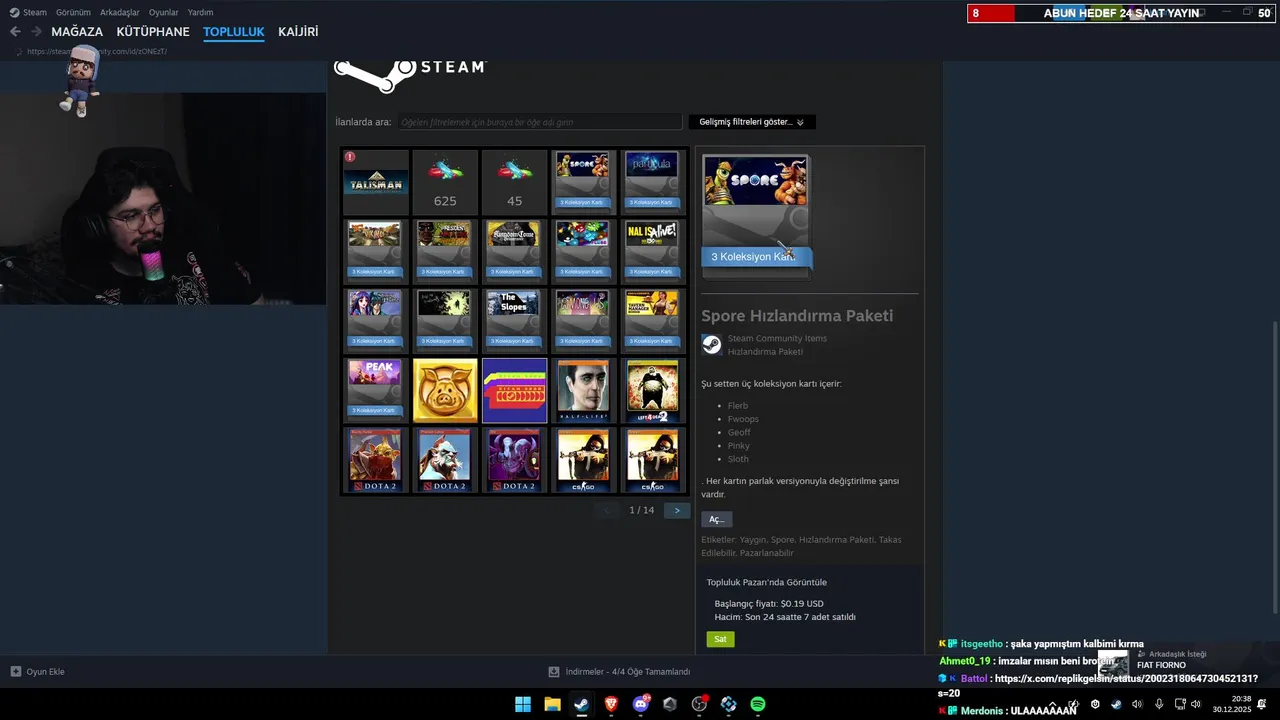The height and width of the screenshot is (720, 1280).
Task: Open Windows Start menu
Action: click(523, 704)
